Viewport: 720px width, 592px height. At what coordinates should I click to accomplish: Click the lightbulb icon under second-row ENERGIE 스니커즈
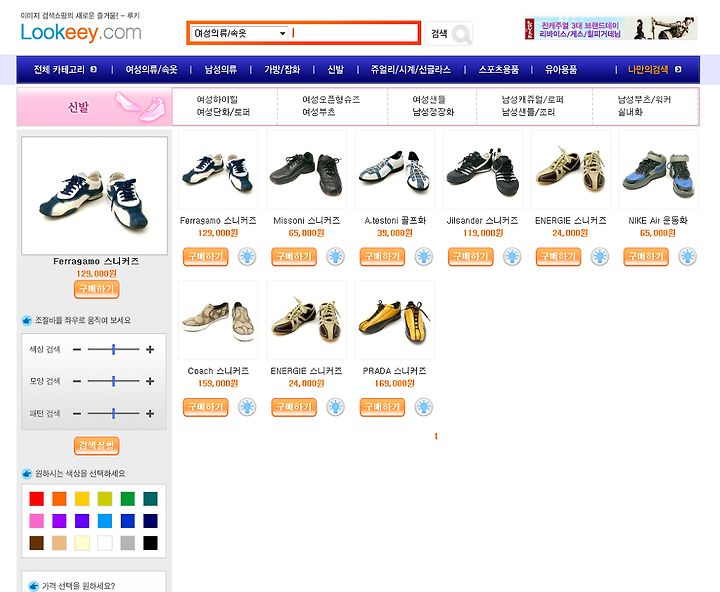(x=335, y=407)
